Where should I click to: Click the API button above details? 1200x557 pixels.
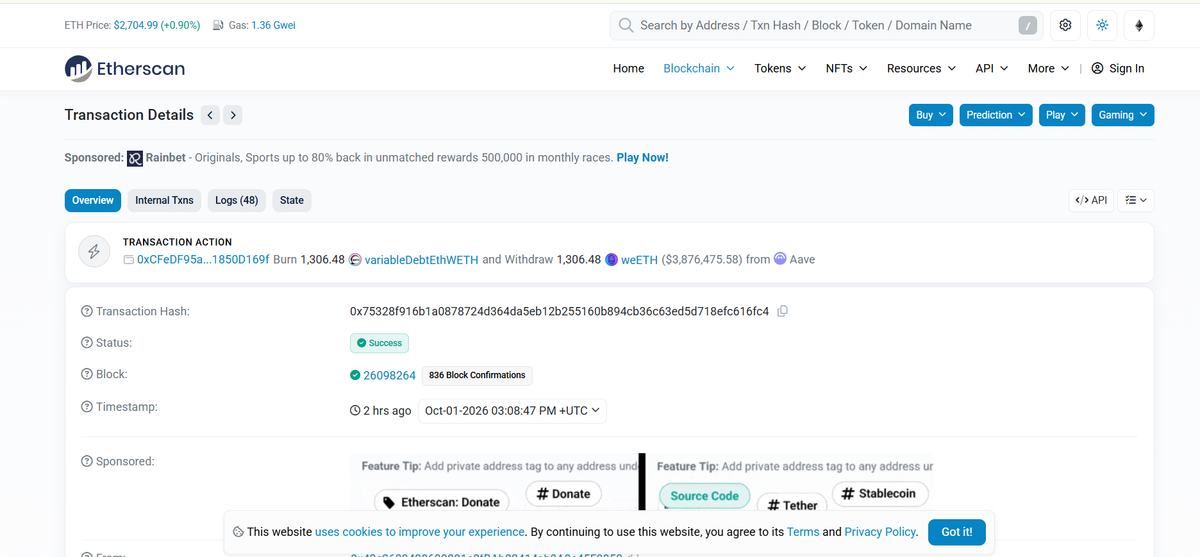(1091, 200)
